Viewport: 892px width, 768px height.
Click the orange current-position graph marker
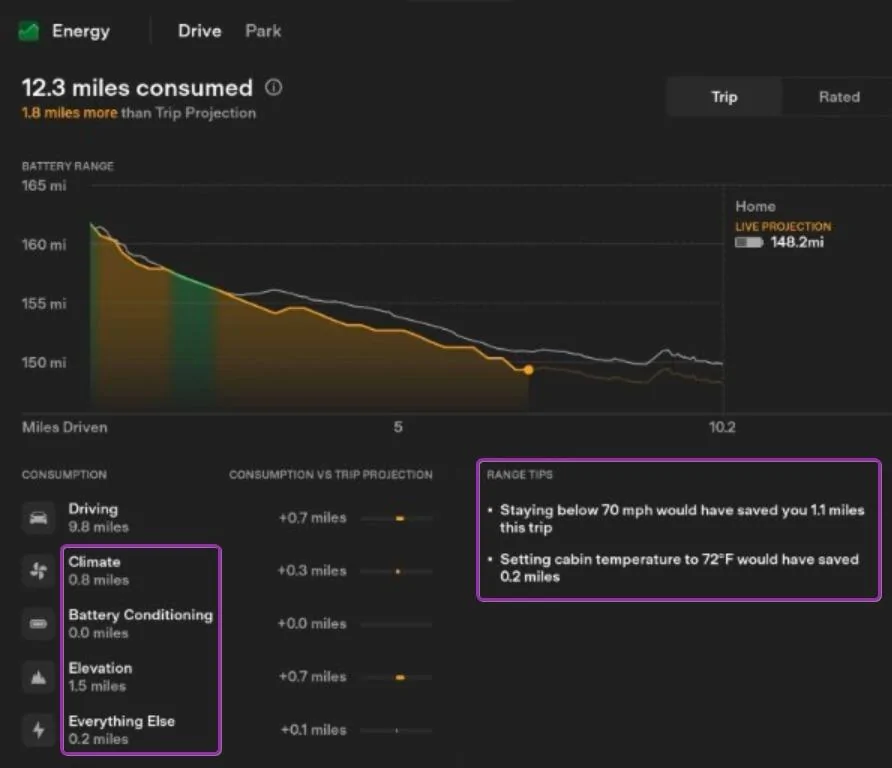[x=528, y=370]
